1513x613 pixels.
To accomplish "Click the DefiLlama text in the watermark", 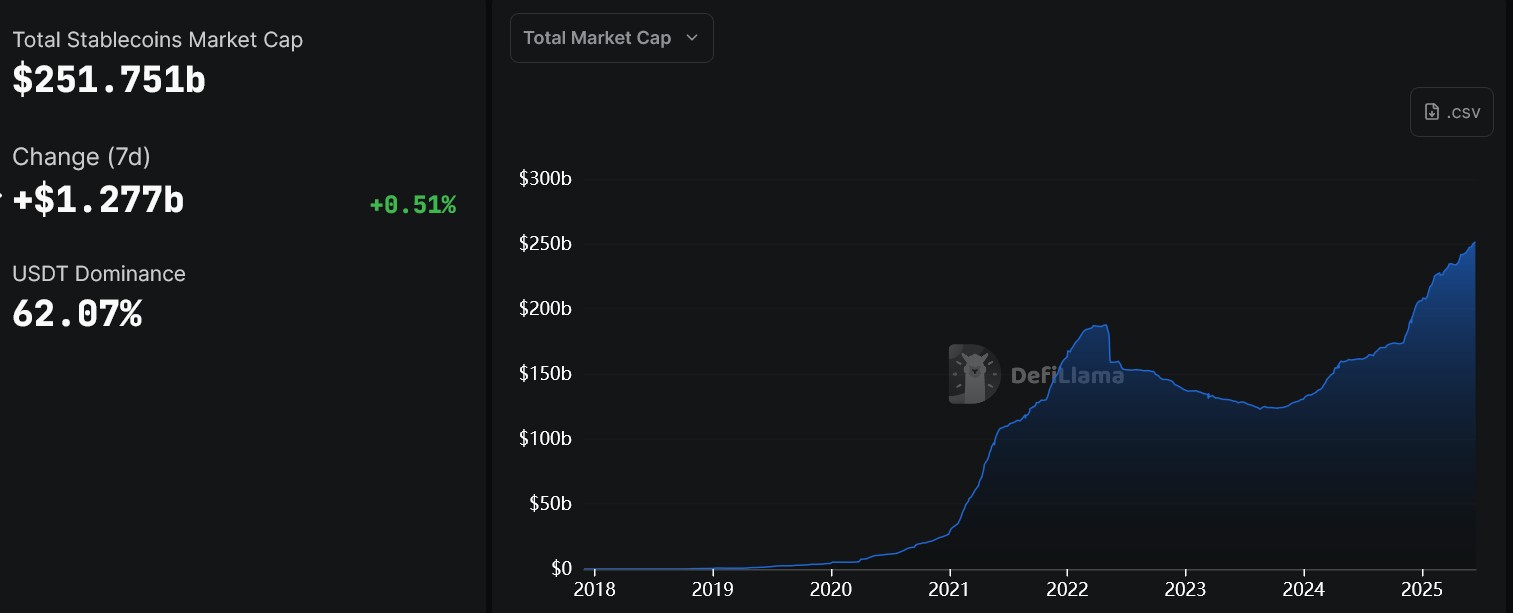I will click(1066, 376).
